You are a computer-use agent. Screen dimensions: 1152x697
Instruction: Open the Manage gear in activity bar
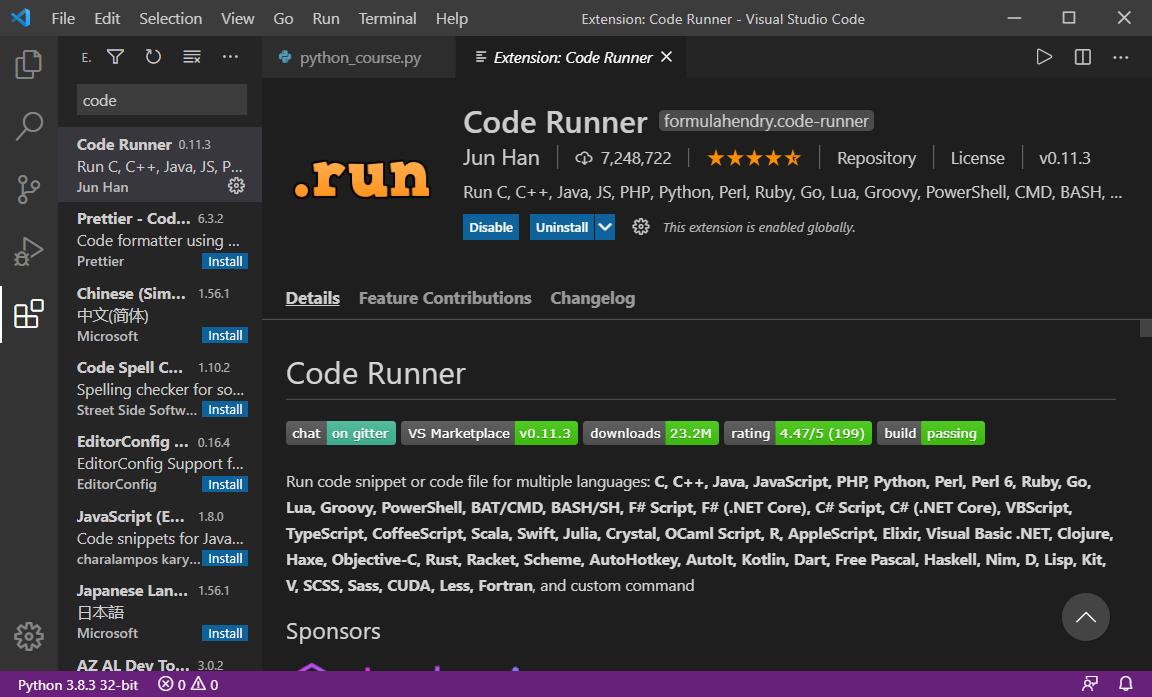point(29,636)
